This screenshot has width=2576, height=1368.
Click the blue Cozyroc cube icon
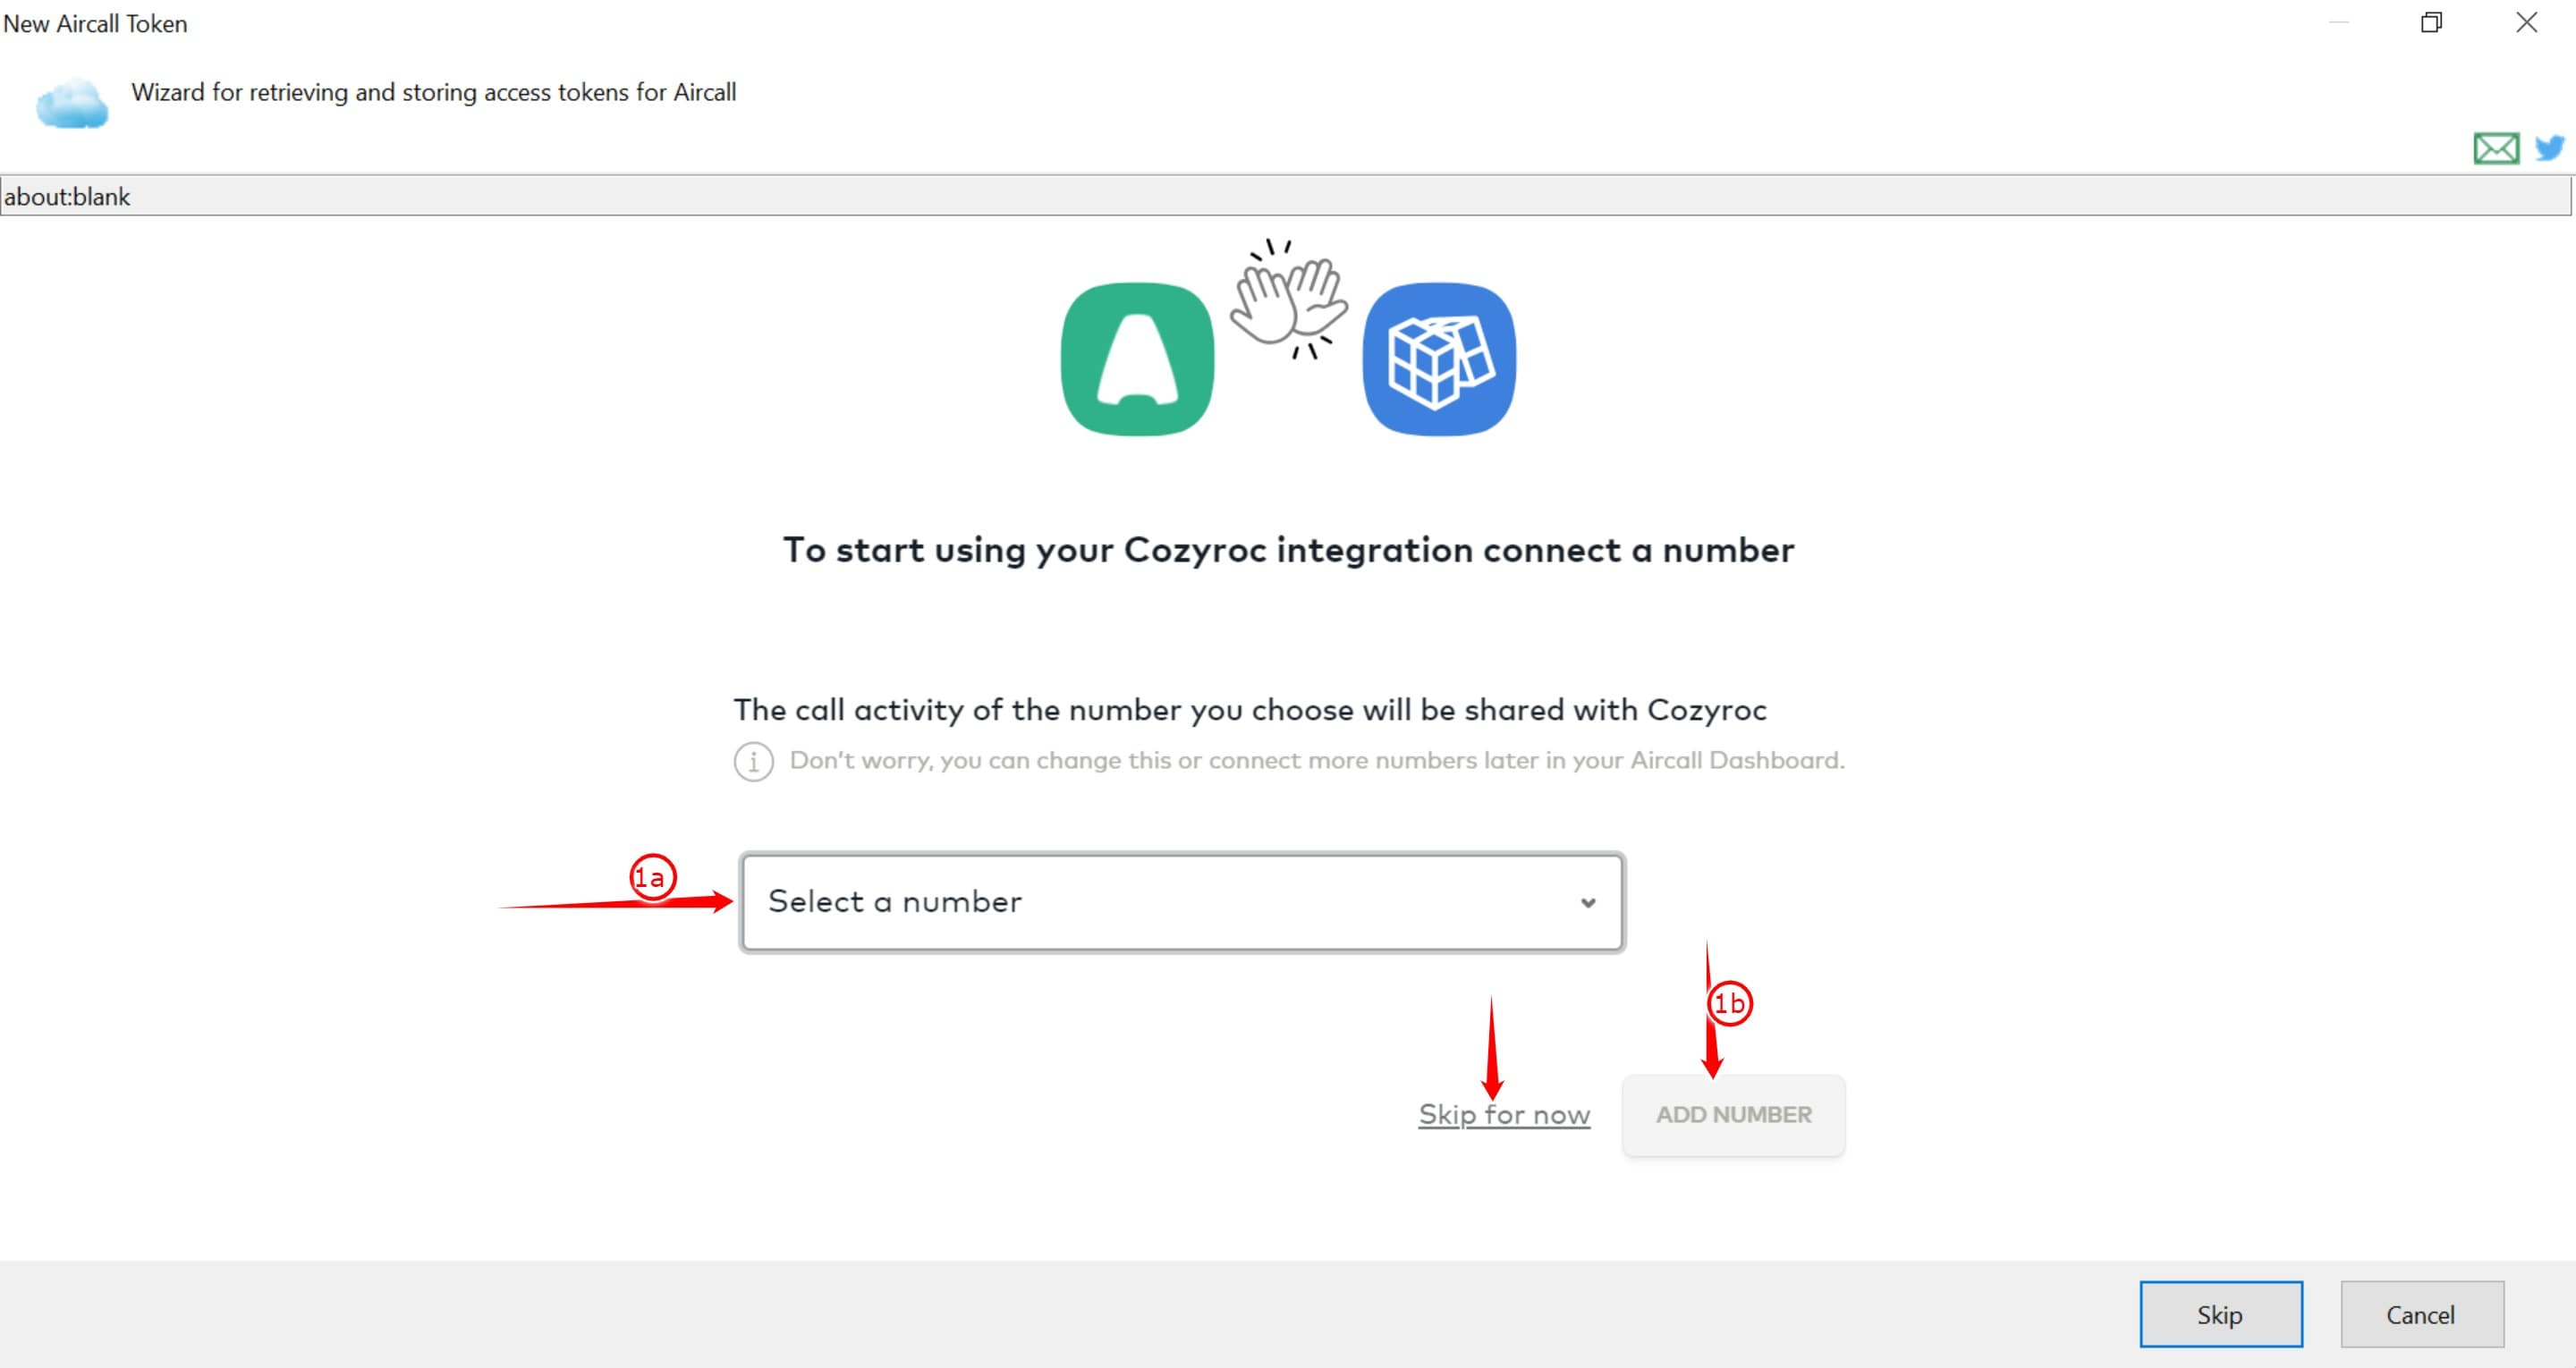[1439, 359]
